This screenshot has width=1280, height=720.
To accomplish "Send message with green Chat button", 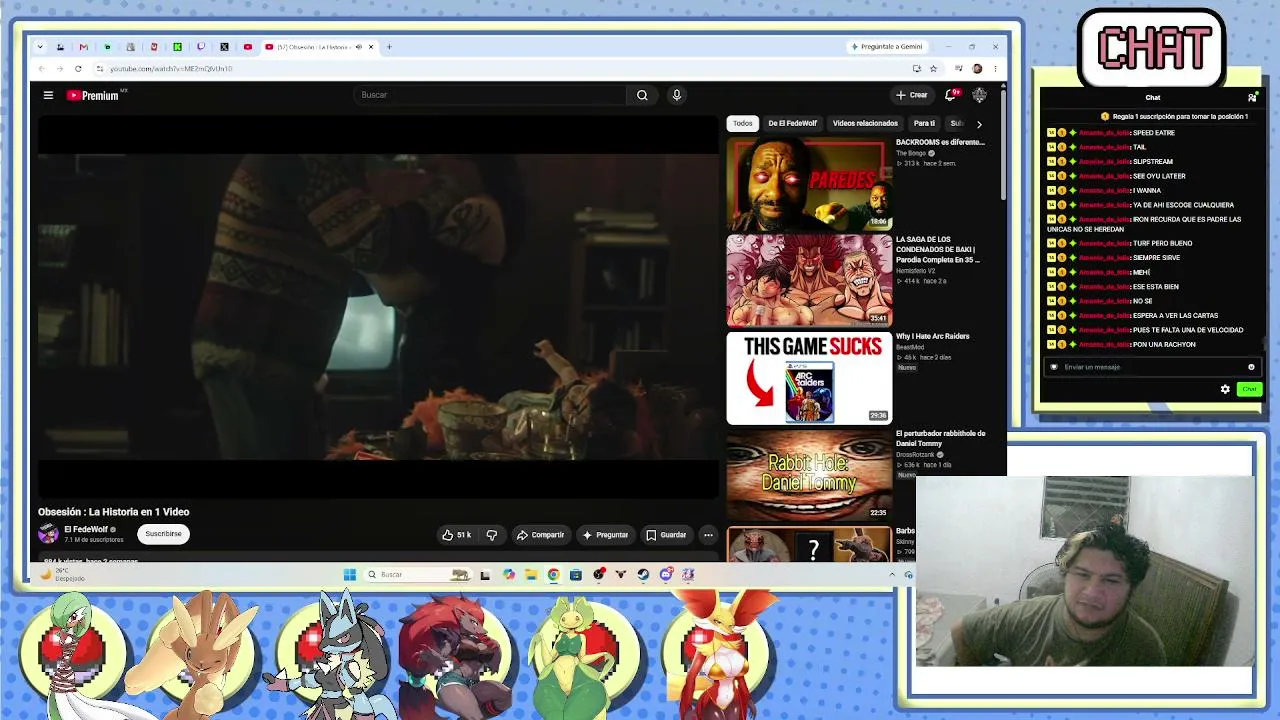I will [1249, 389].
